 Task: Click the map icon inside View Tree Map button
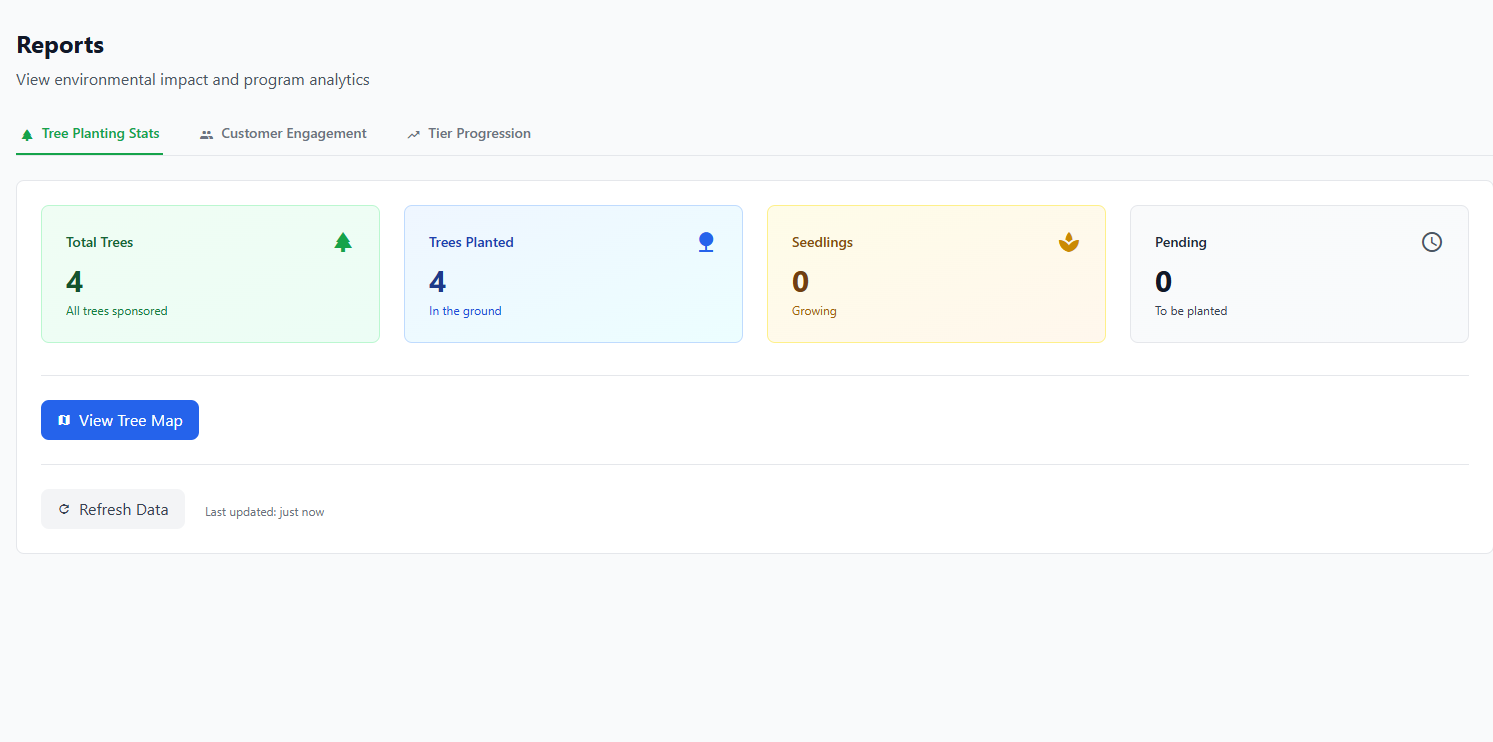coord(64,421)
